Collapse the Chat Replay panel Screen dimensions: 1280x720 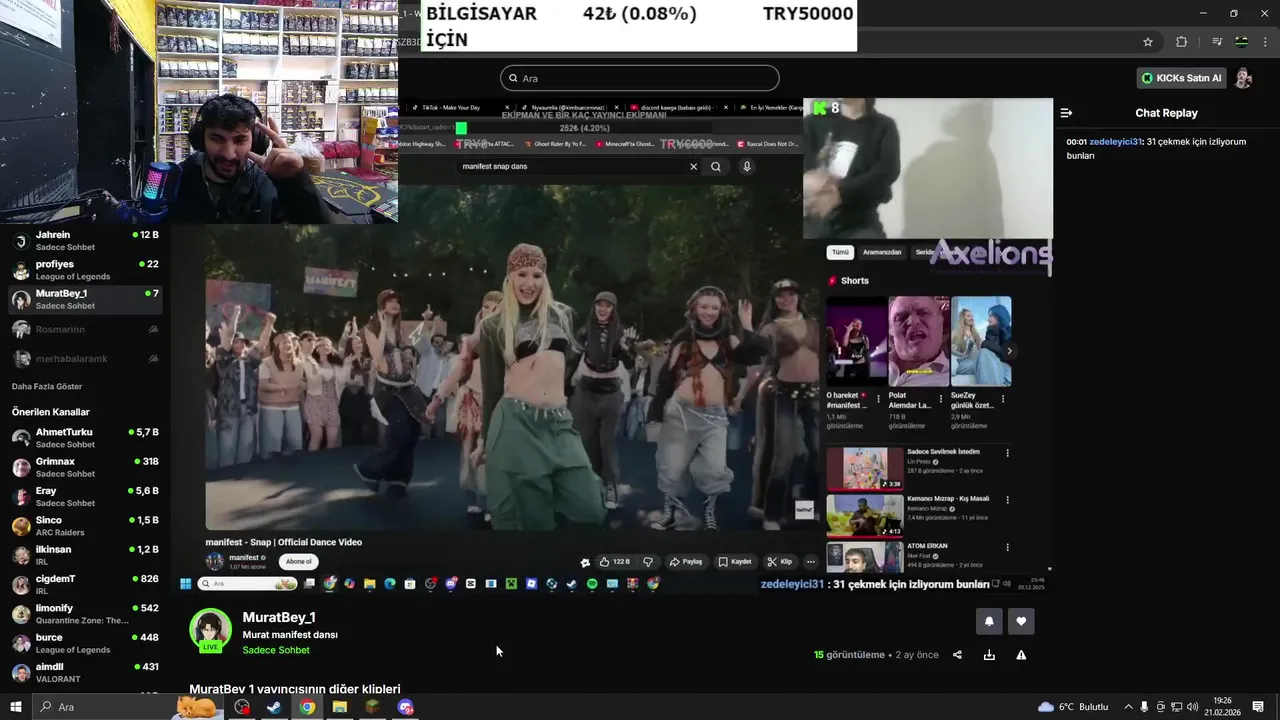(1066, 113)
